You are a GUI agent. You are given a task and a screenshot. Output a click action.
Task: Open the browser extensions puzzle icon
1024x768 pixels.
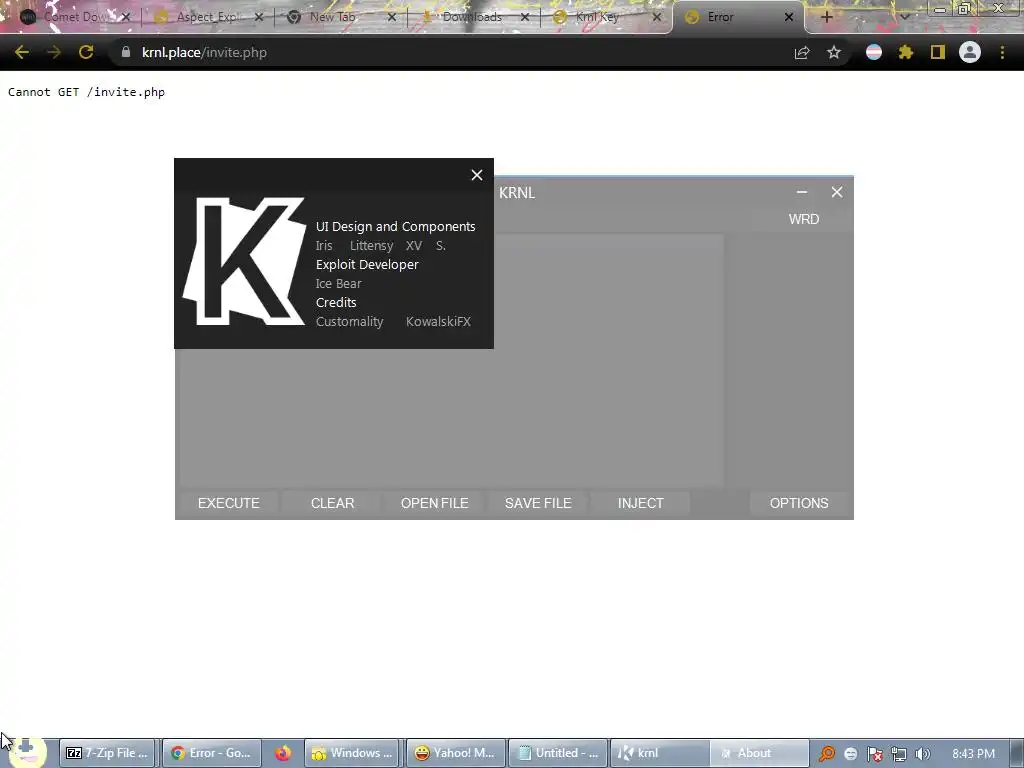click(x=906, y=52)
